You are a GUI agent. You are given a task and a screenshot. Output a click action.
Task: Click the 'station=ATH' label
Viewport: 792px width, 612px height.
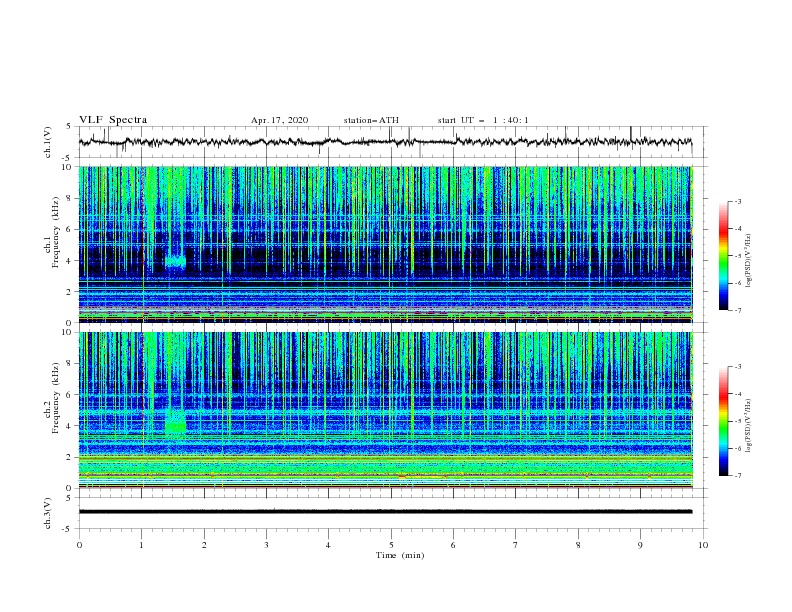pos(371,120)
